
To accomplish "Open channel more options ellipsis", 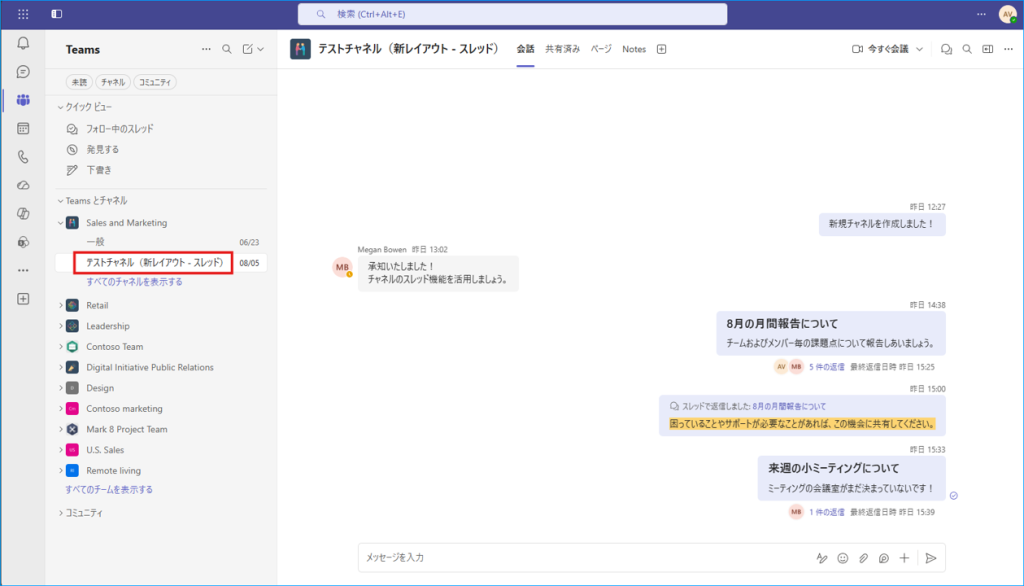I will [1008, 49].
